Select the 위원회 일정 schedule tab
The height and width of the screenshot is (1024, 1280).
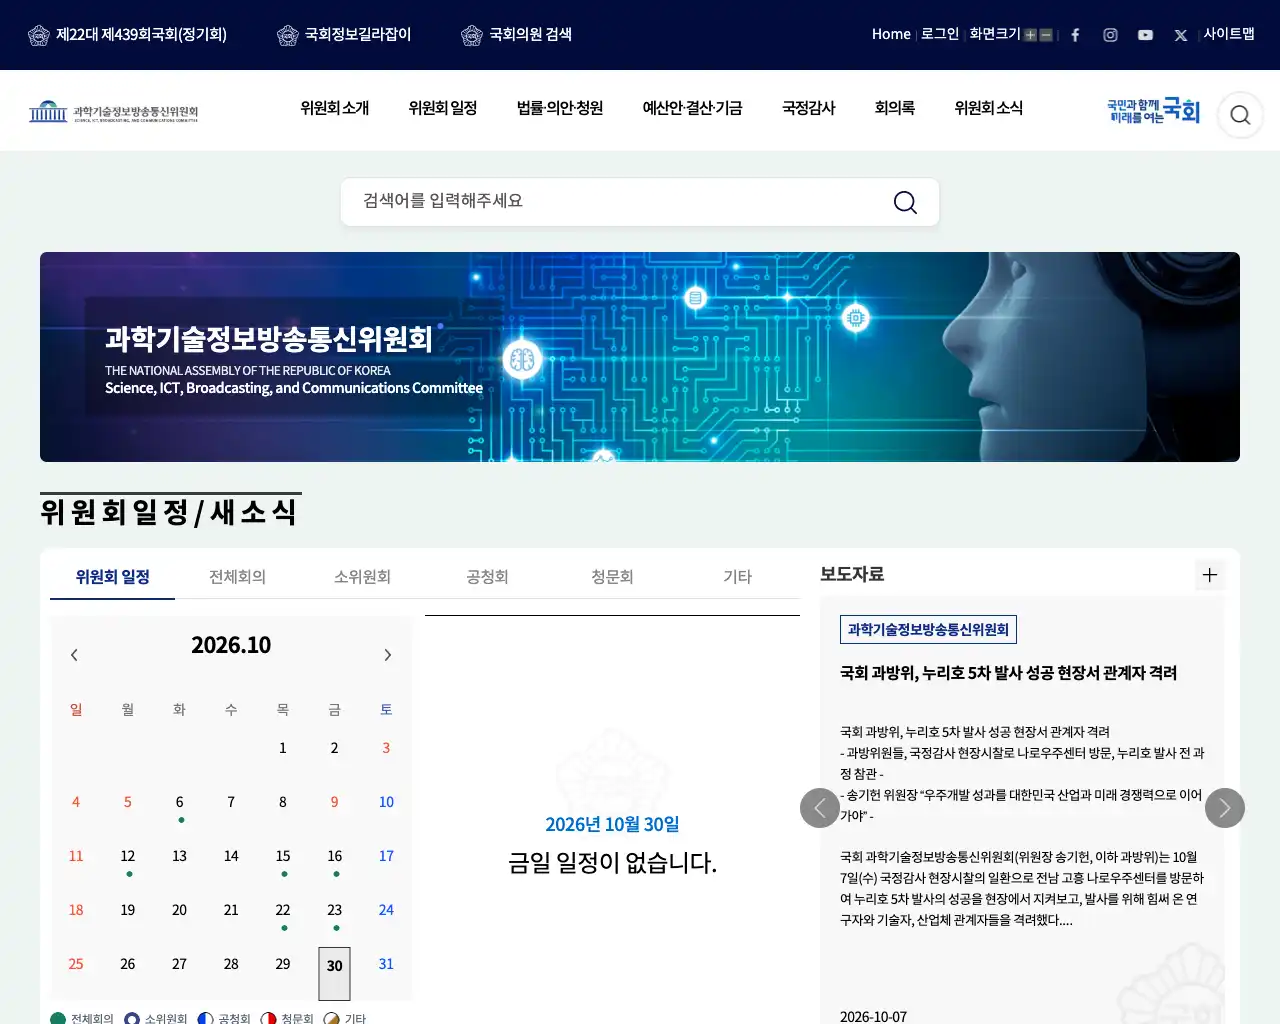click(x=113, y=577)
